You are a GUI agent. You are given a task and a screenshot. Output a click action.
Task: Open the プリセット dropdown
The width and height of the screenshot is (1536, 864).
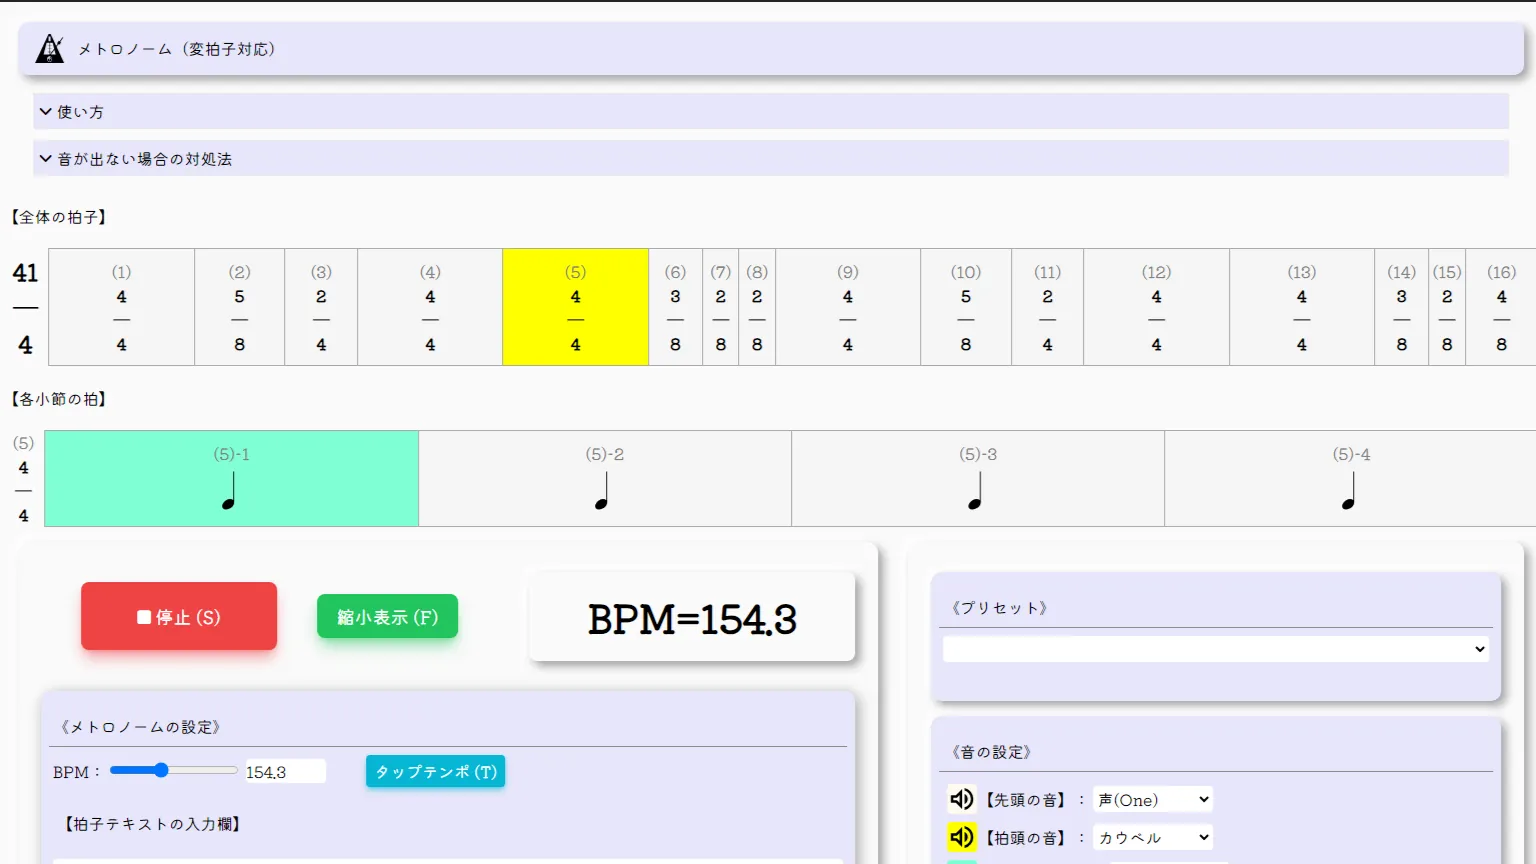pyautogui.click(x=1216, y=649)
